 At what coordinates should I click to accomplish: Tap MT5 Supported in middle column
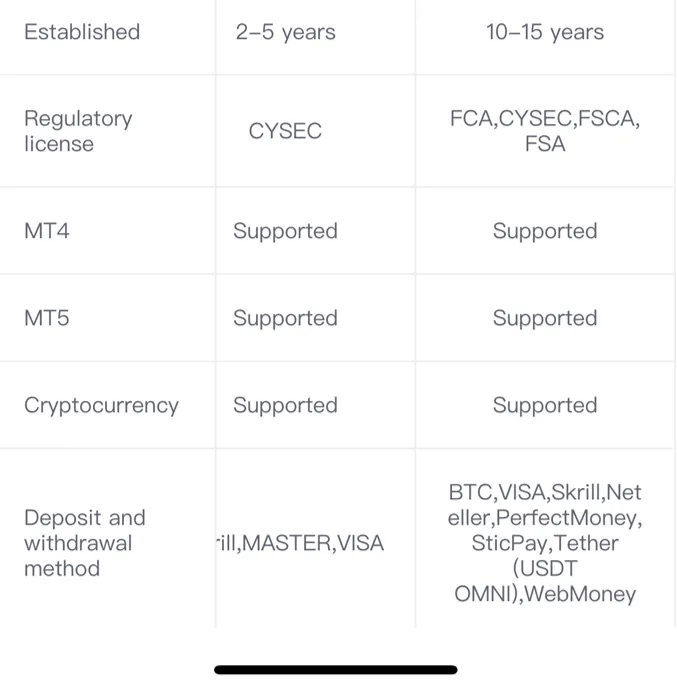click(285, 319)
